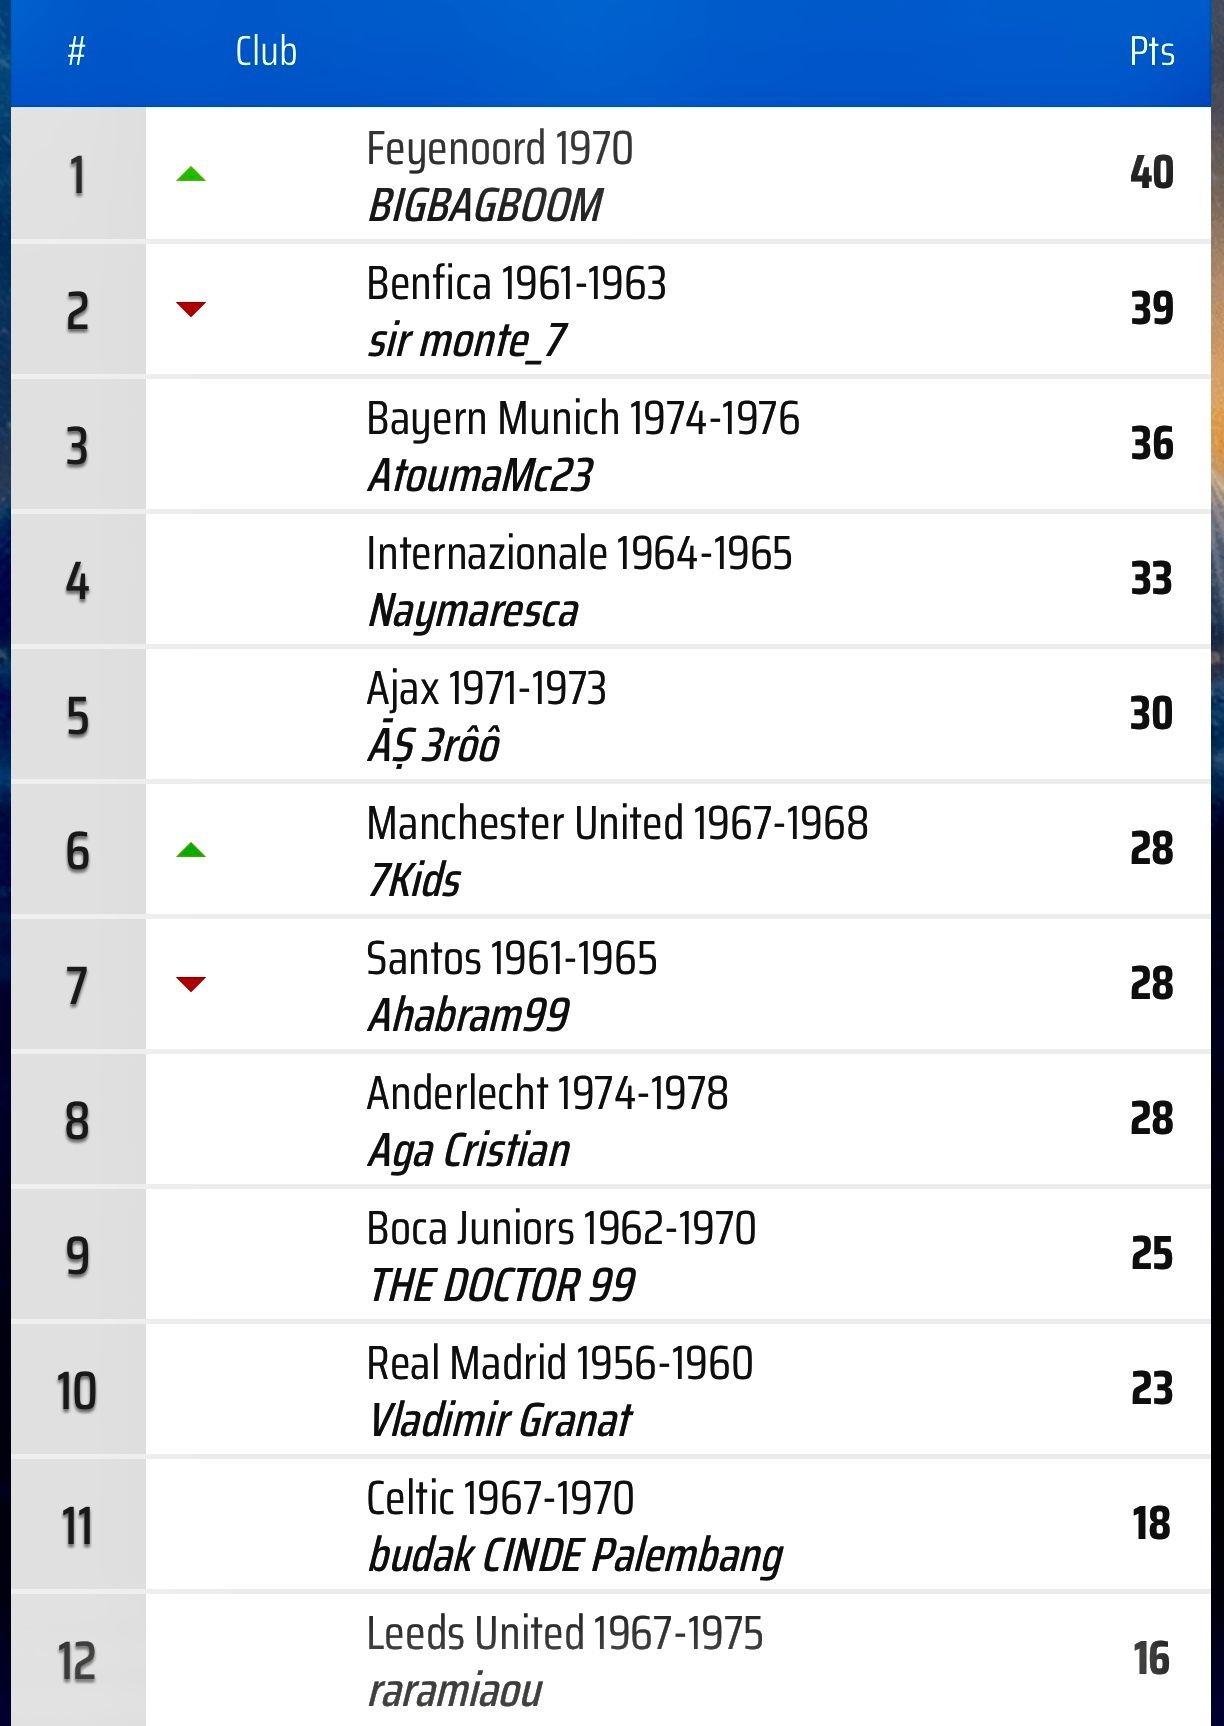This screenshot has height=1726, width=1224.
Task: Click rank 1 position cell
Action: (x=77, y=175)
